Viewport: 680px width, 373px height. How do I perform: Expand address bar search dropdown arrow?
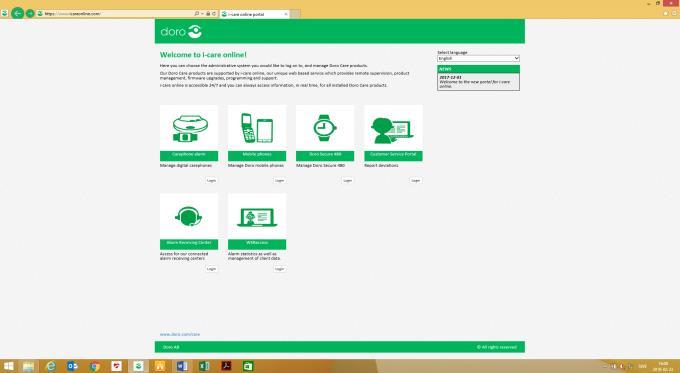tap(202, 14)
